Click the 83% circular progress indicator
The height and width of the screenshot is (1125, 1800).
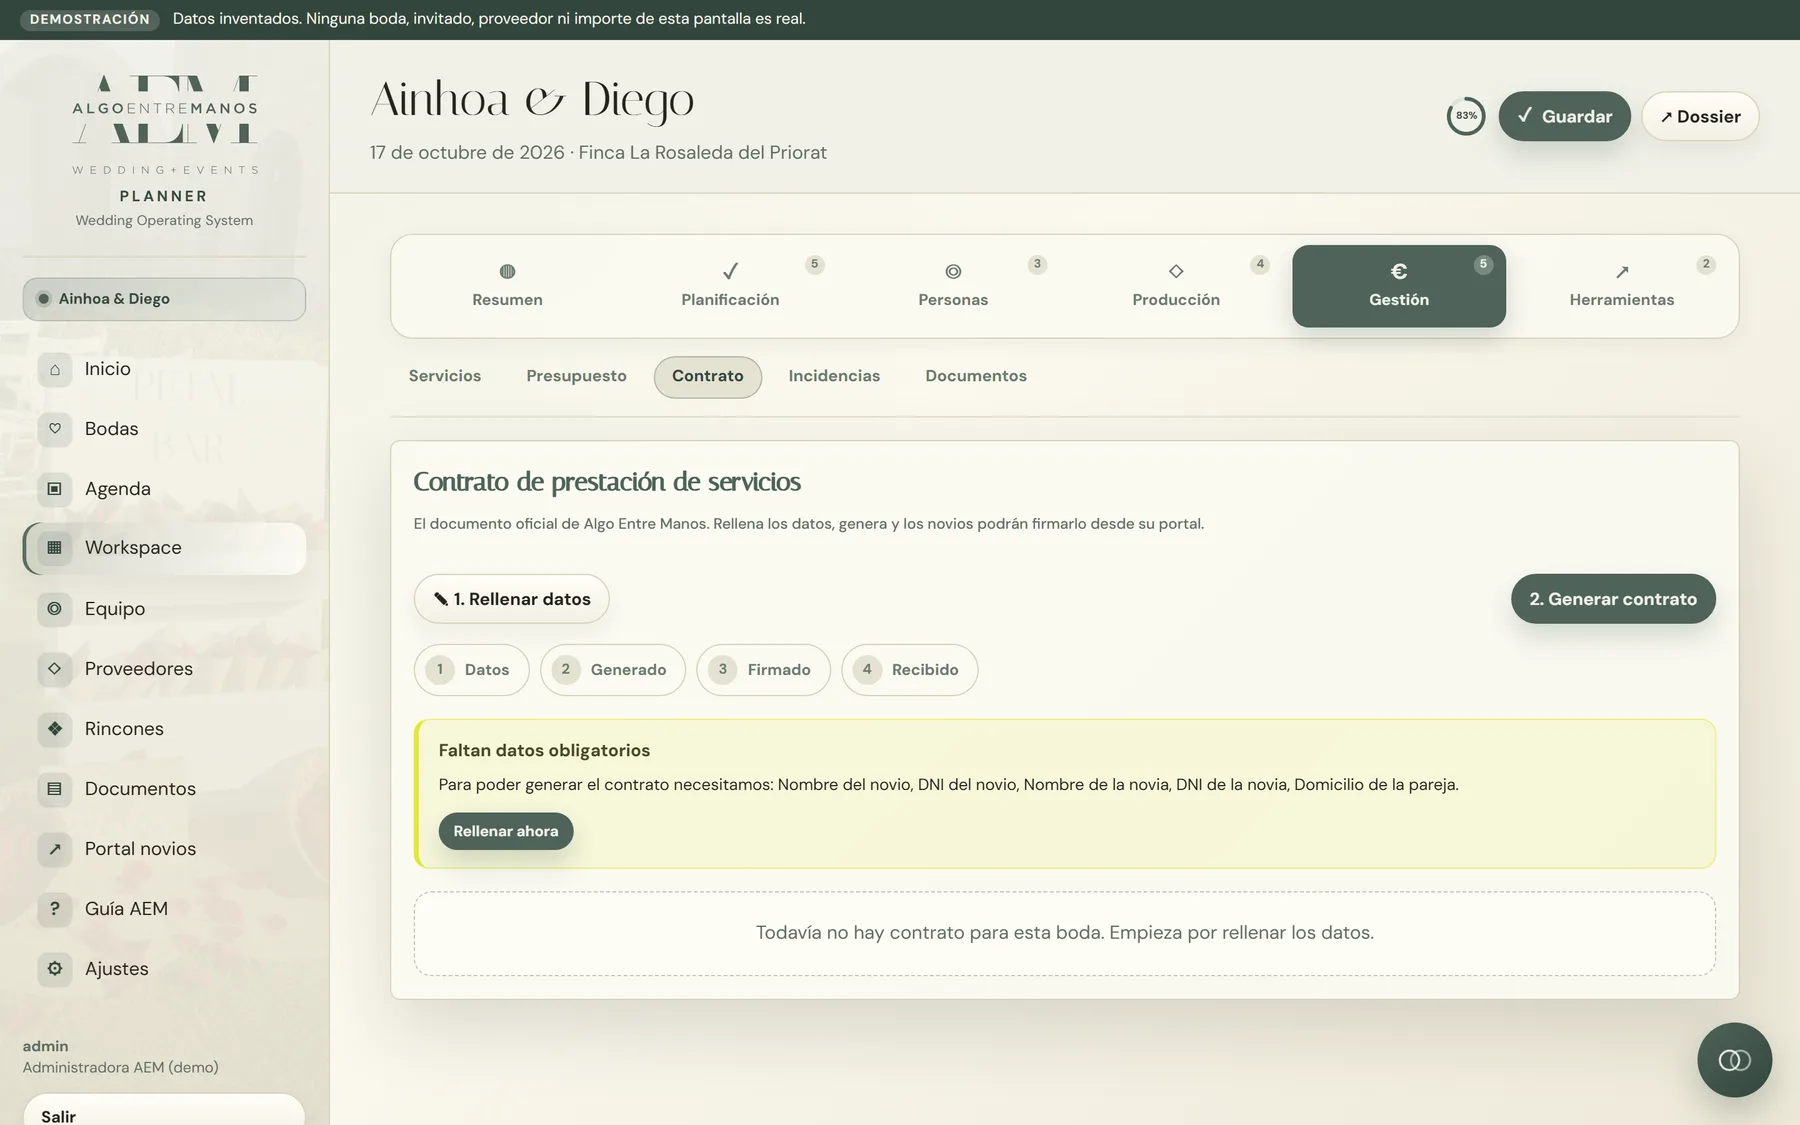[x=1466, y=116]
